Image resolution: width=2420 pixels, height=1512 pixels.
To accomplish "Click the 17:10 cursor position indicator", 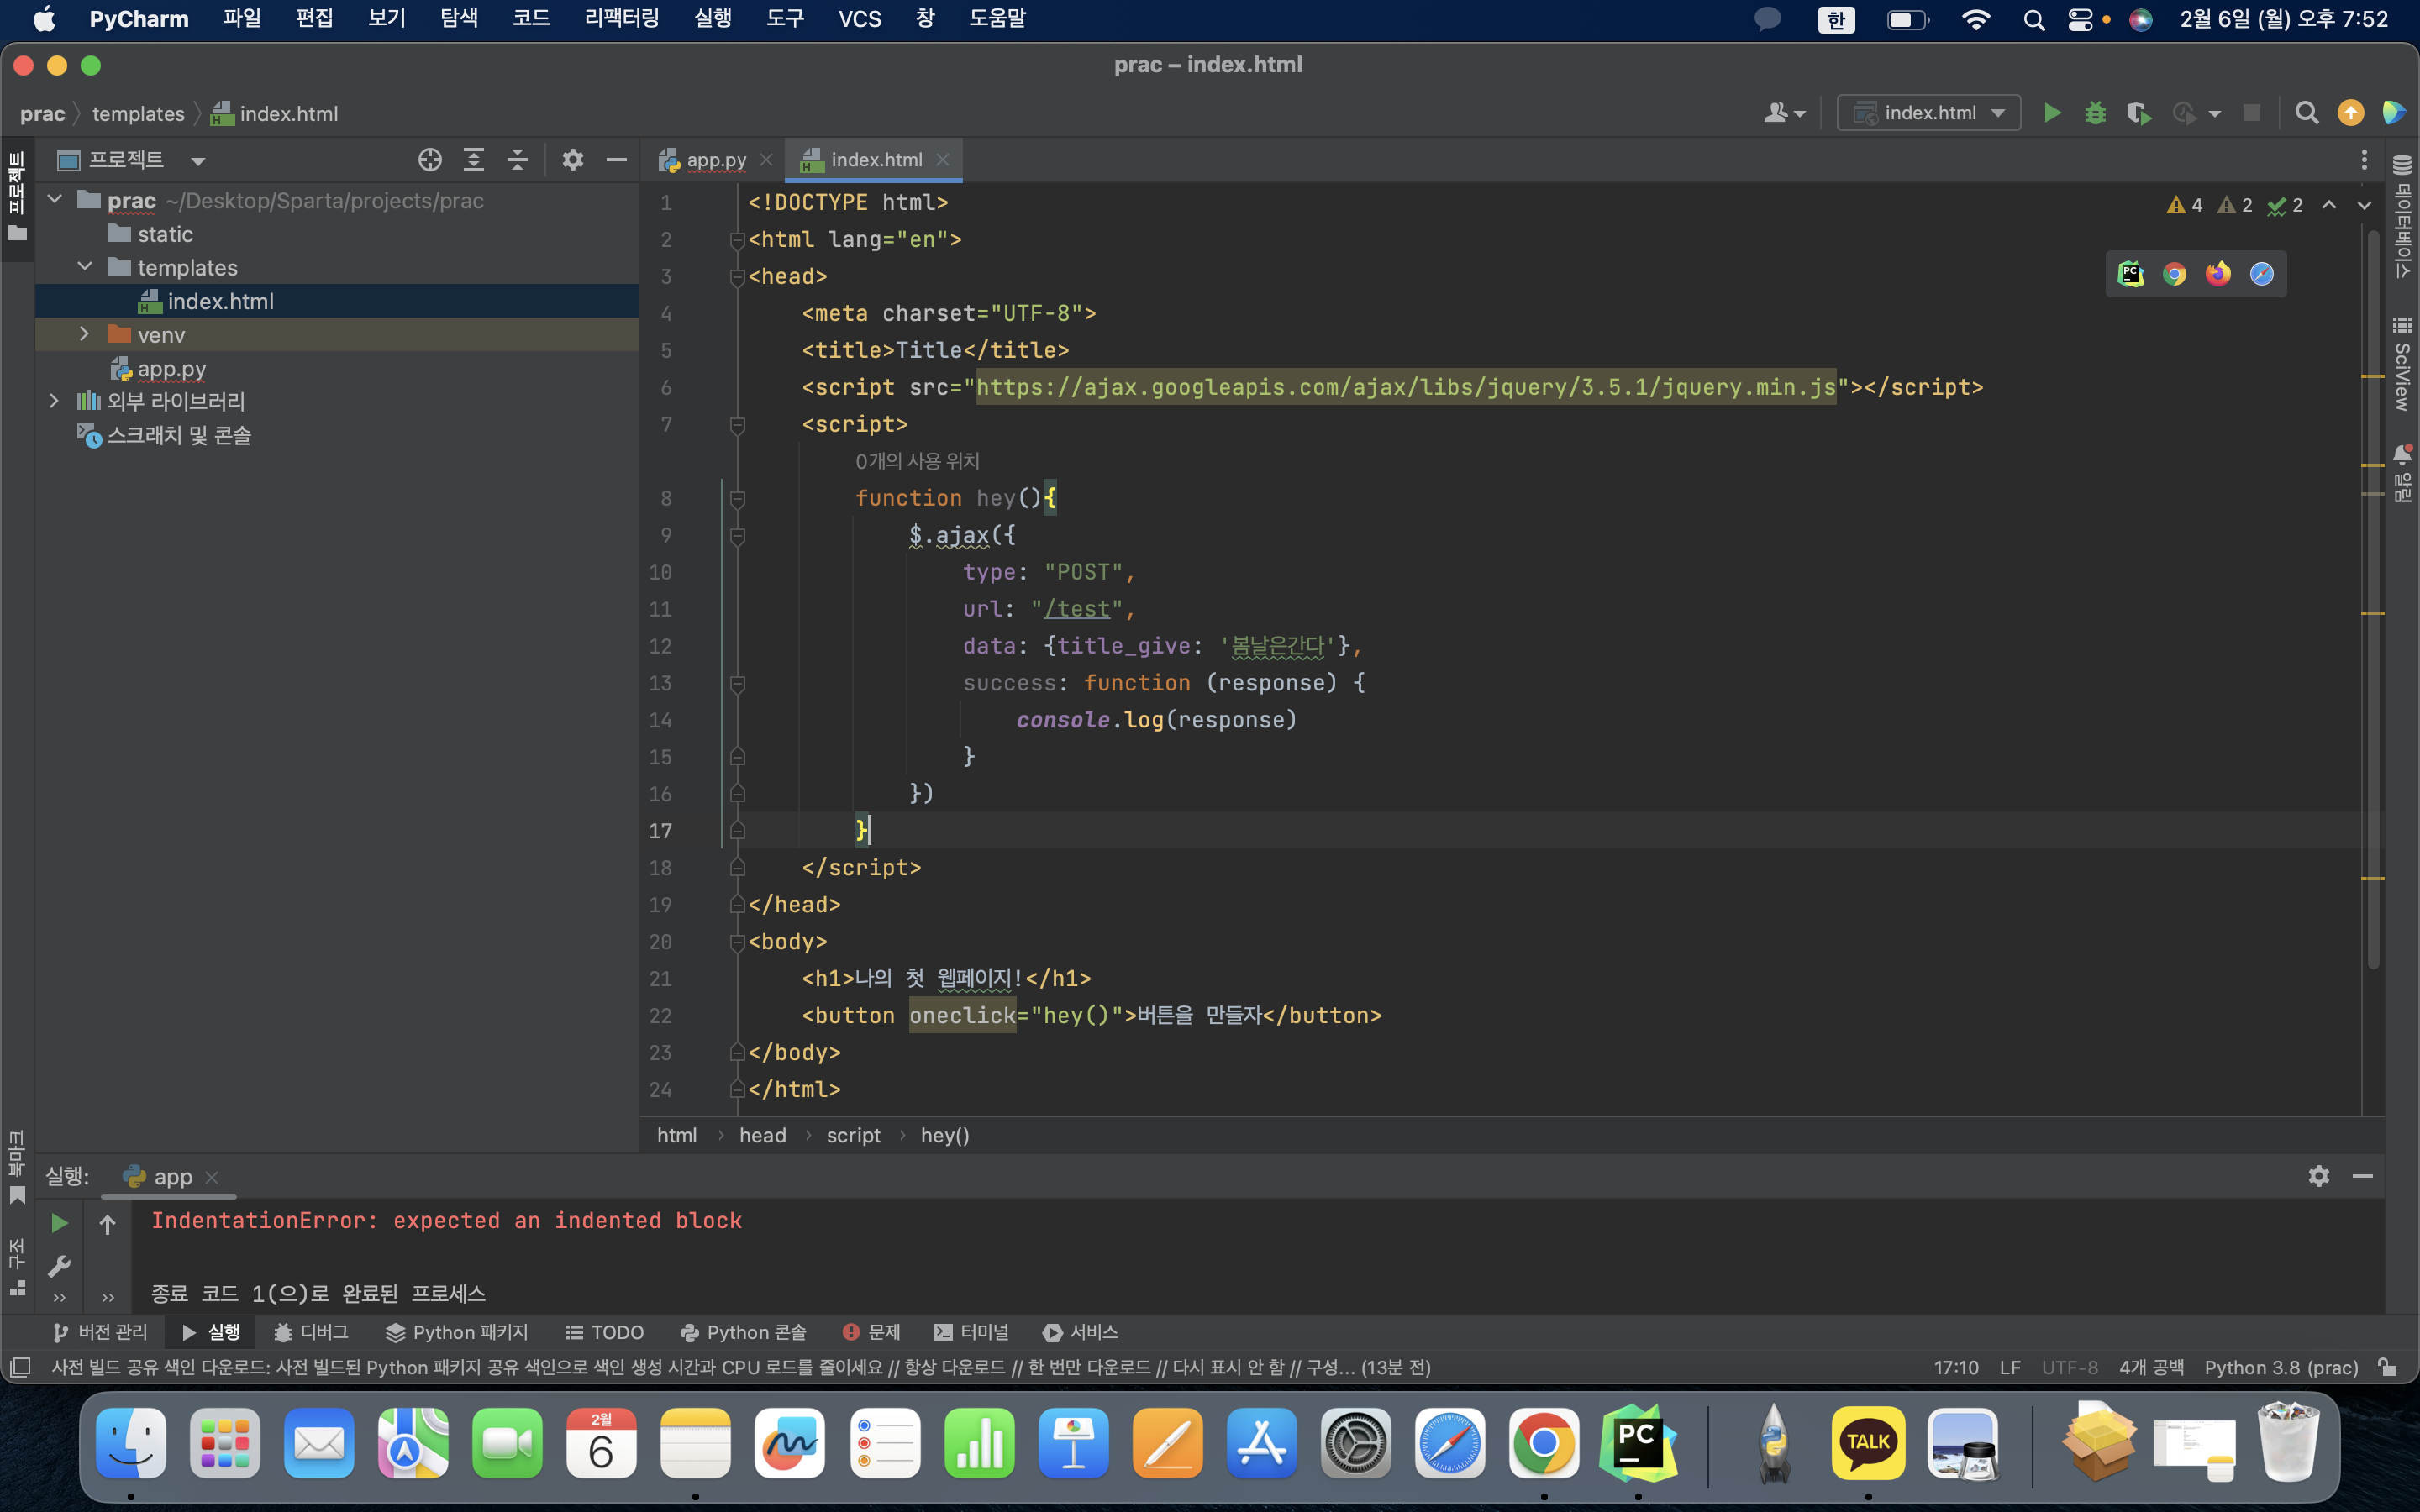I will [1956, 1367].
